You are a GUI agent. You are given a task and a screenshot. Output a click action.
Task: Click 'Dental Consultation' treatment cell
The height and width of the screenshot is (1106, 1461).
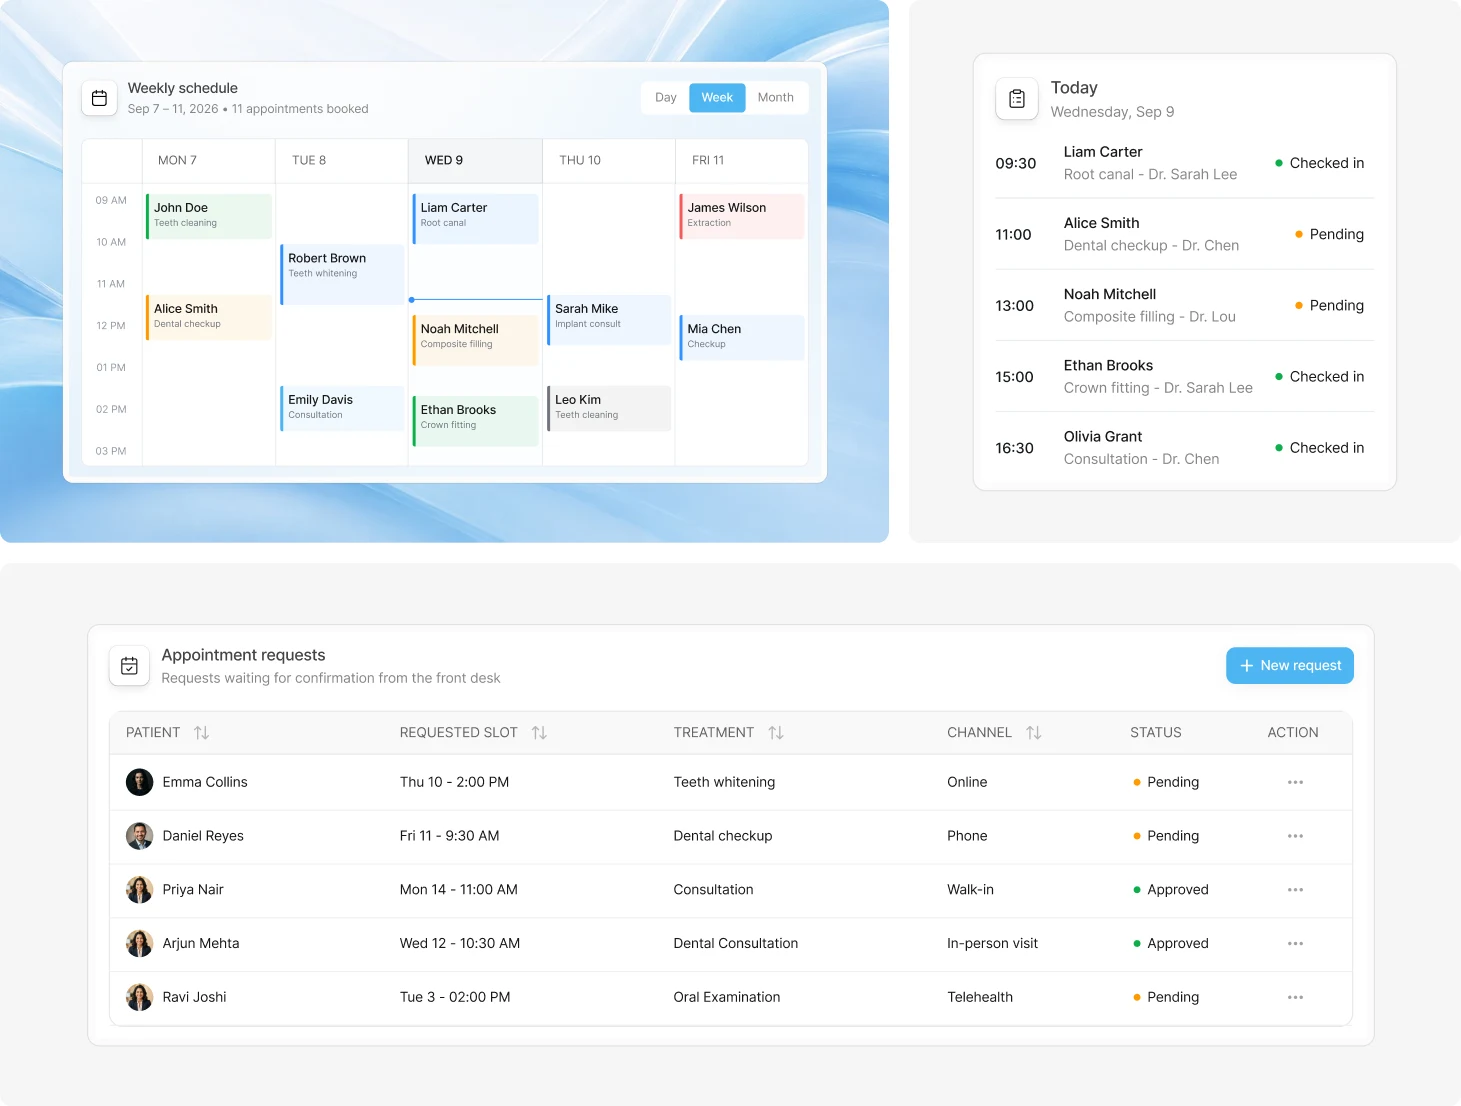click(x=736, y=944)
